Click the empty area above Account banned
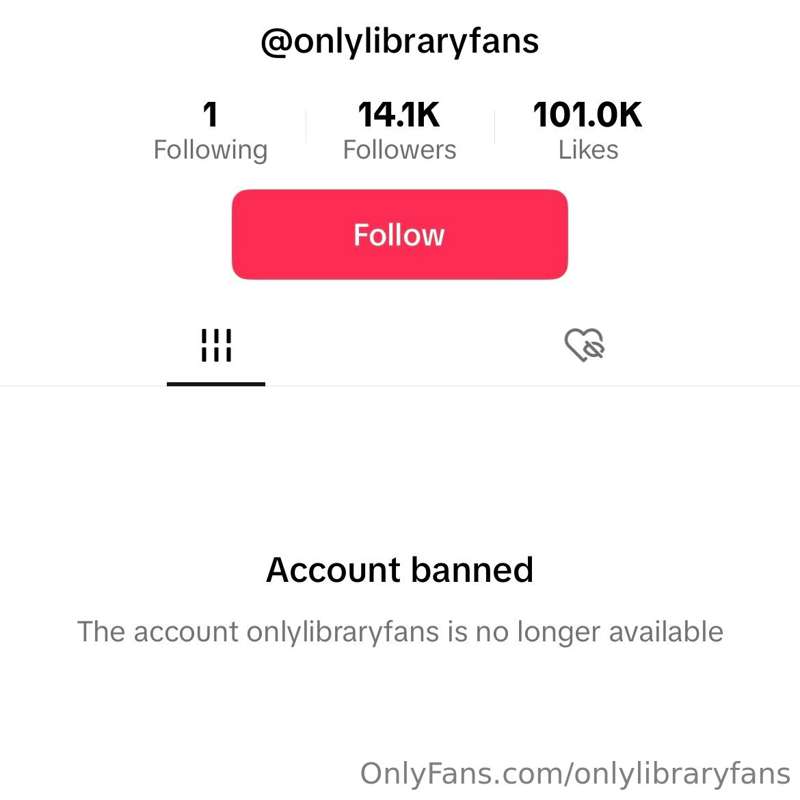The width and height of the screenshot is (800, 800). click(x=399, y=469)
